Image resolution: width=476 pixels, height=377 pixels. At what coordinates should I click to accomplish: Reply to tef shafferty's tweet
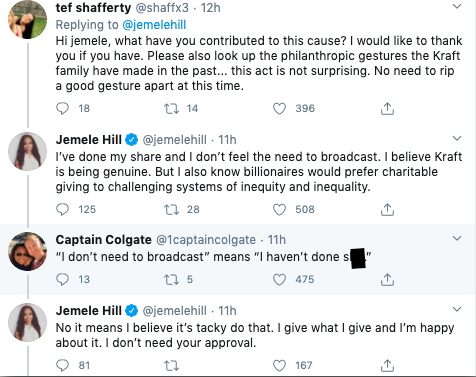[x=62, y=108]
